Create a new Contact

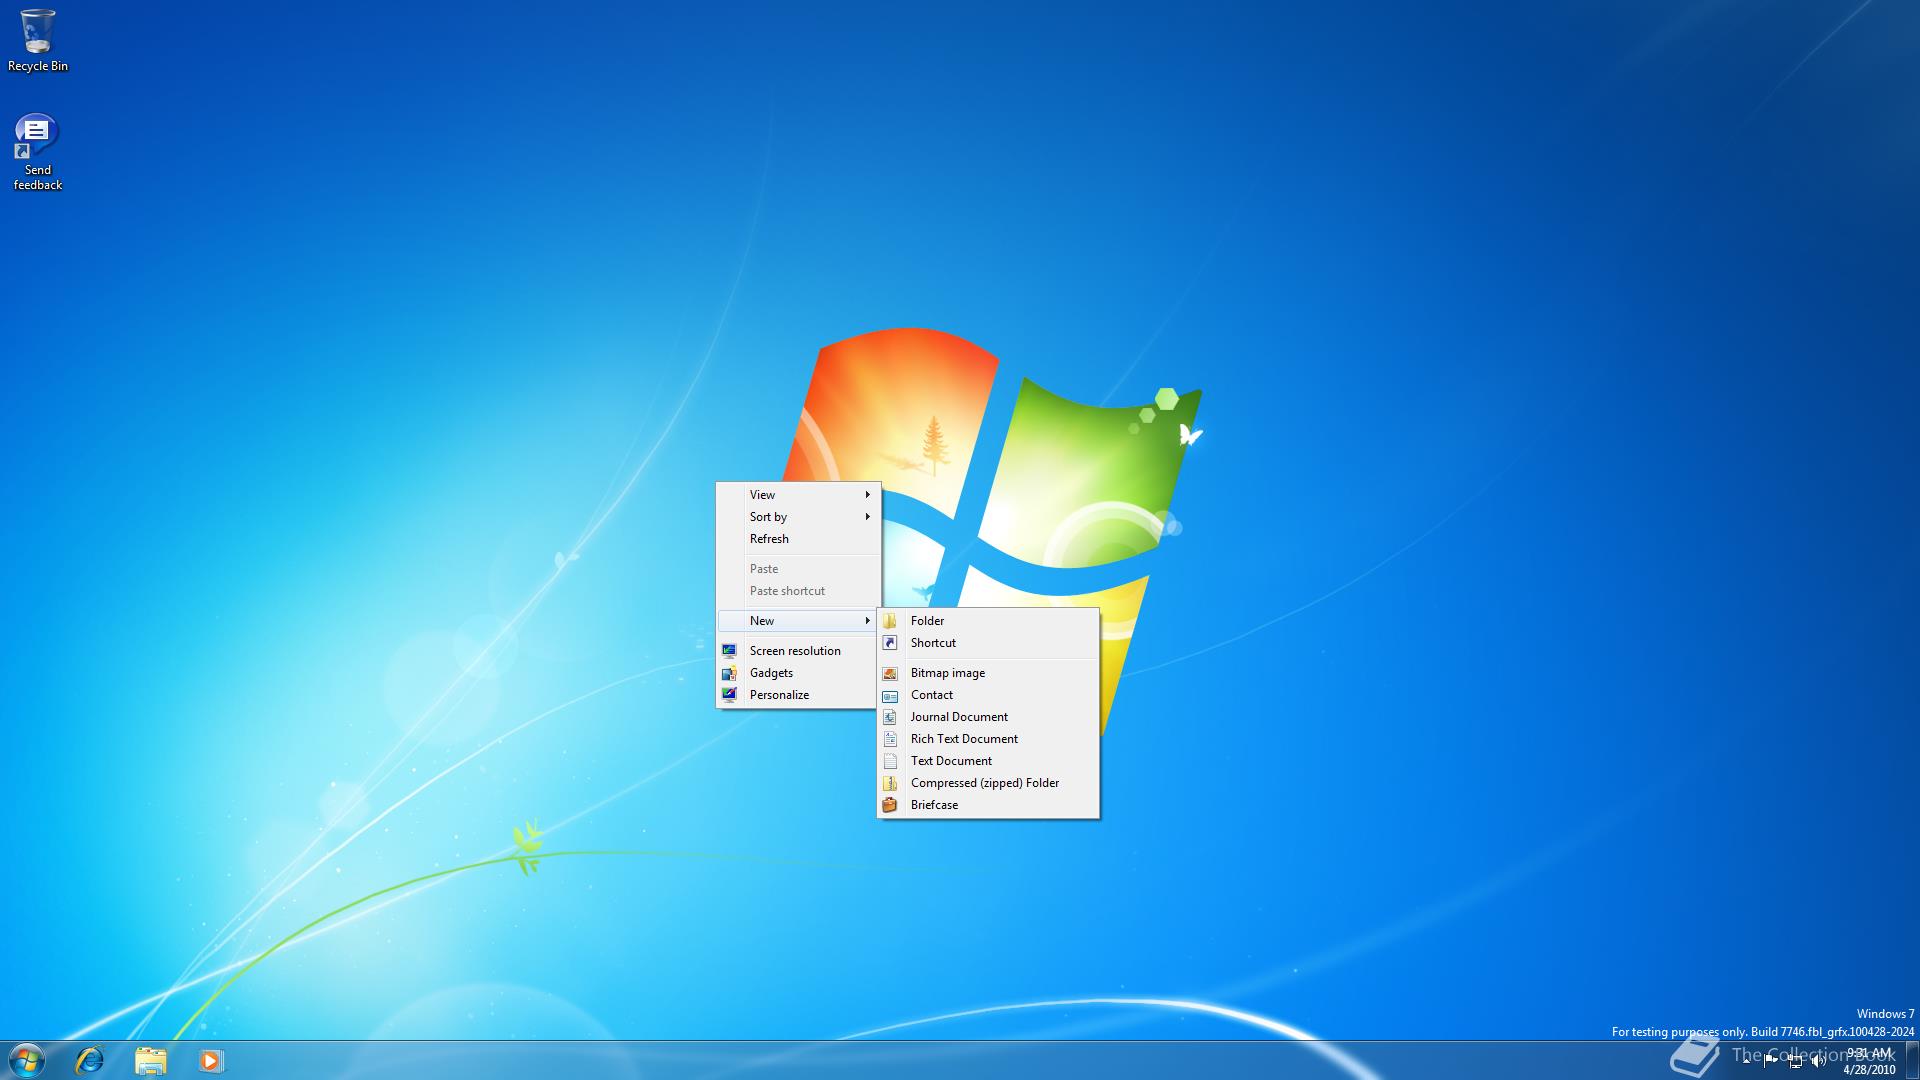coord(988,695)
